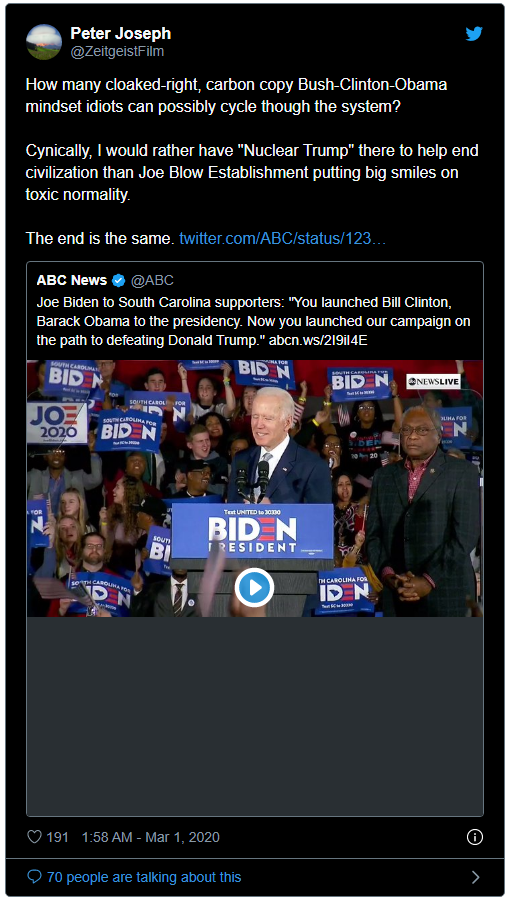Follow the twitter.com/ABC/status link
This screenshot has width=511, height=901.
point(282,238)
